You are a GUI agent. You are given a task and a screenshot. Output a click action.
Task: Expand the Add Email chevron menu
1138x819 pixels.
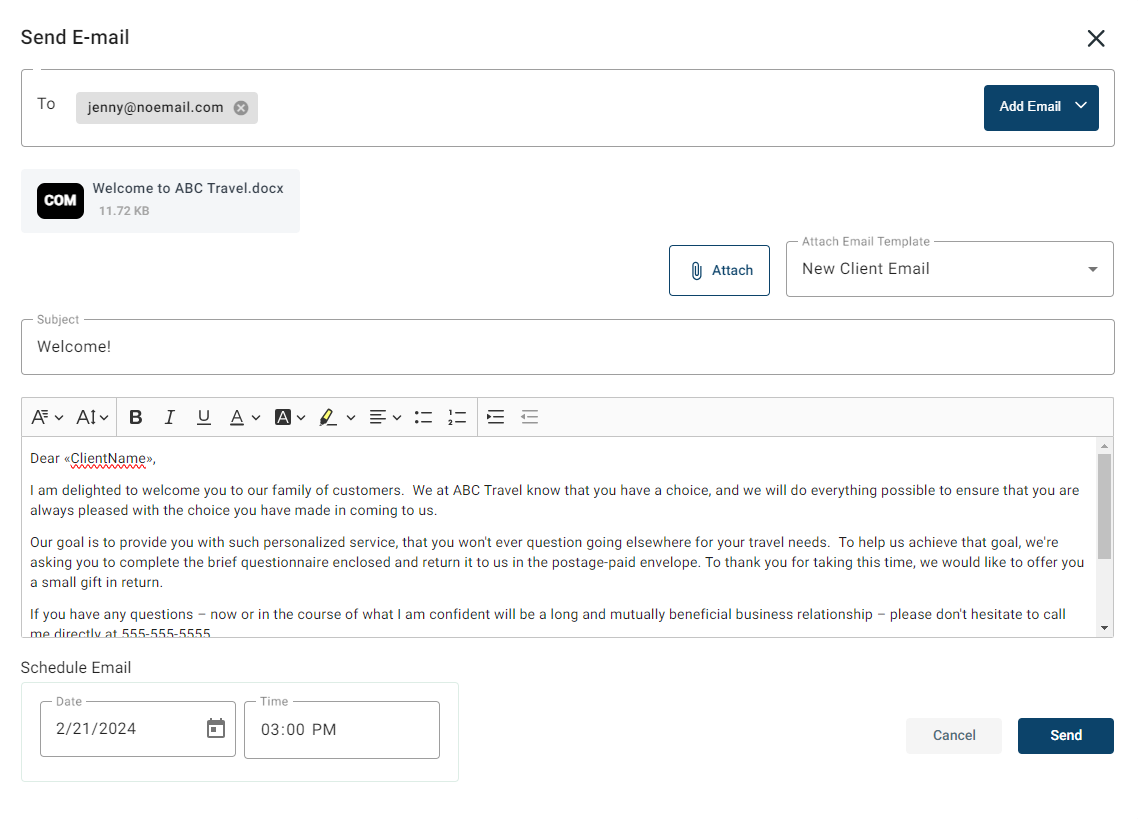[x=1081, y=106]
